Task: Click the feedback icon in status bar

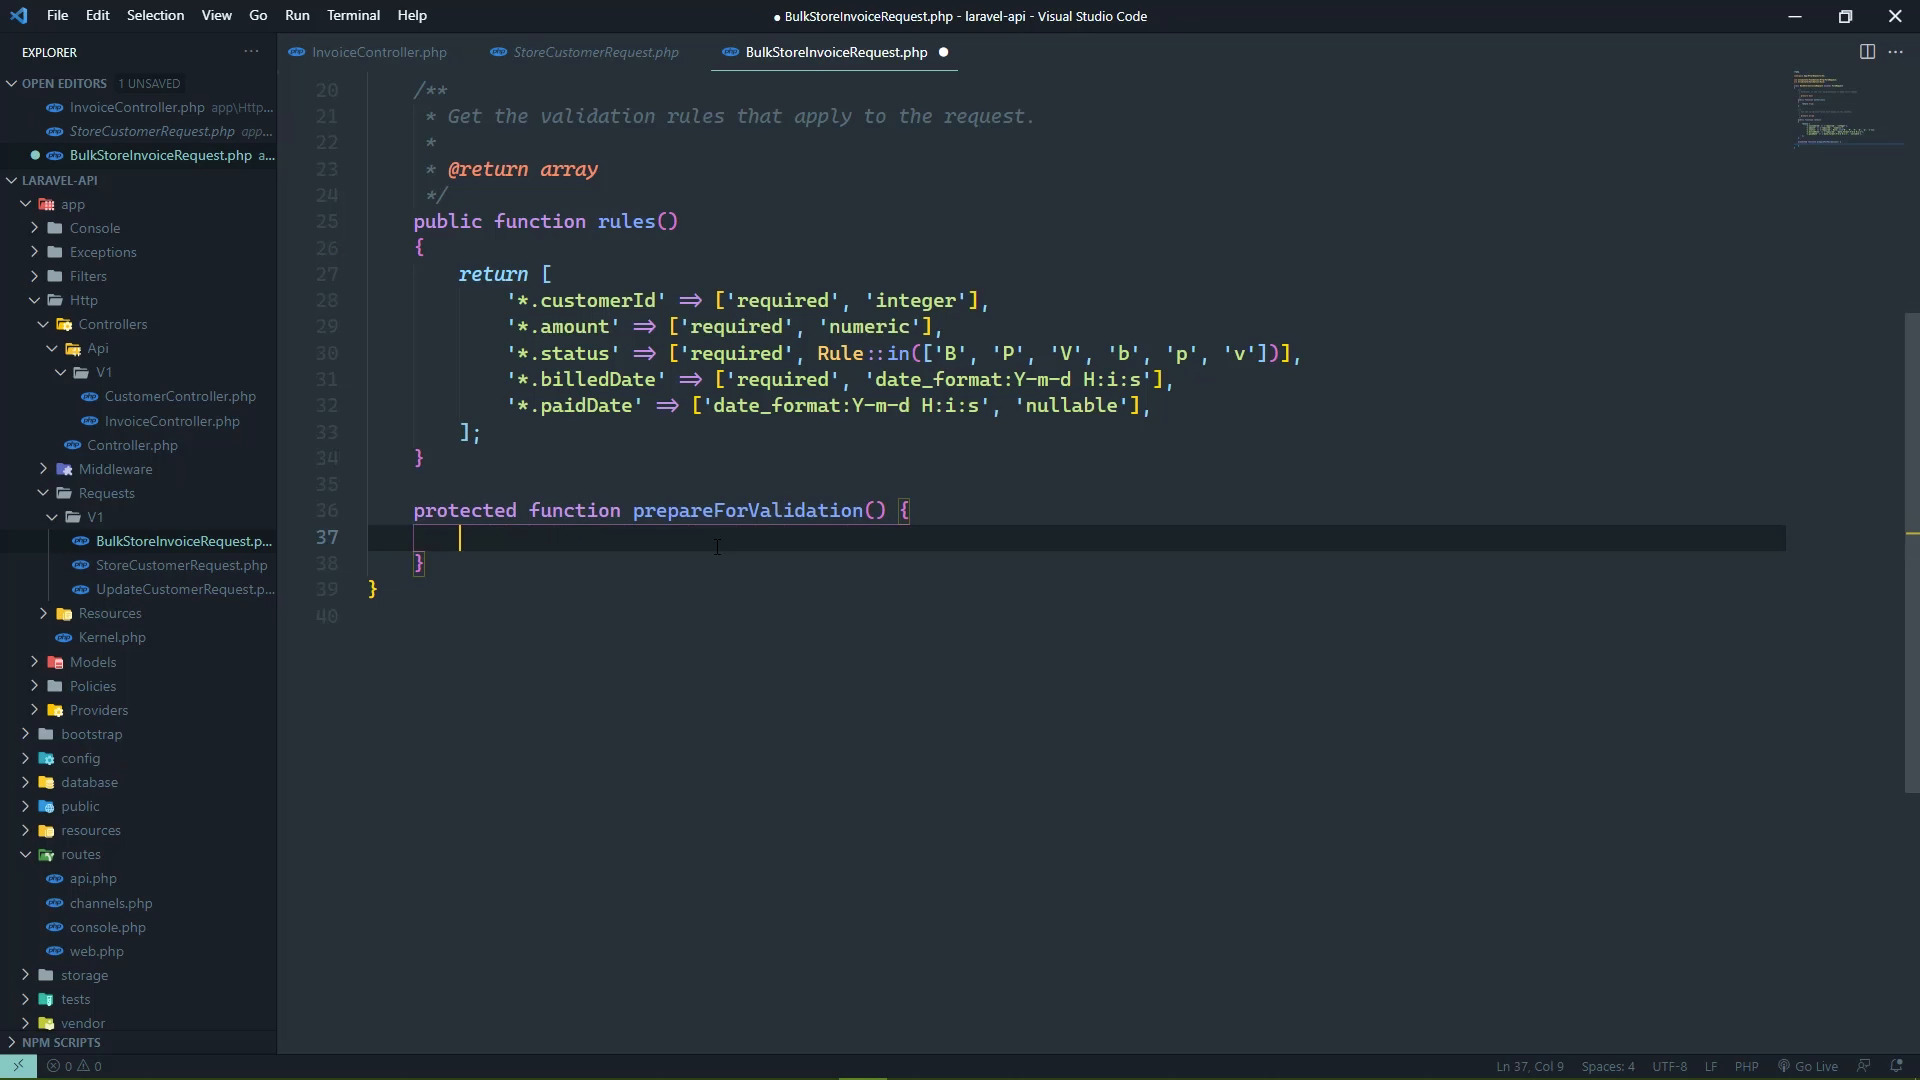Action: tap(1864, 1066)
